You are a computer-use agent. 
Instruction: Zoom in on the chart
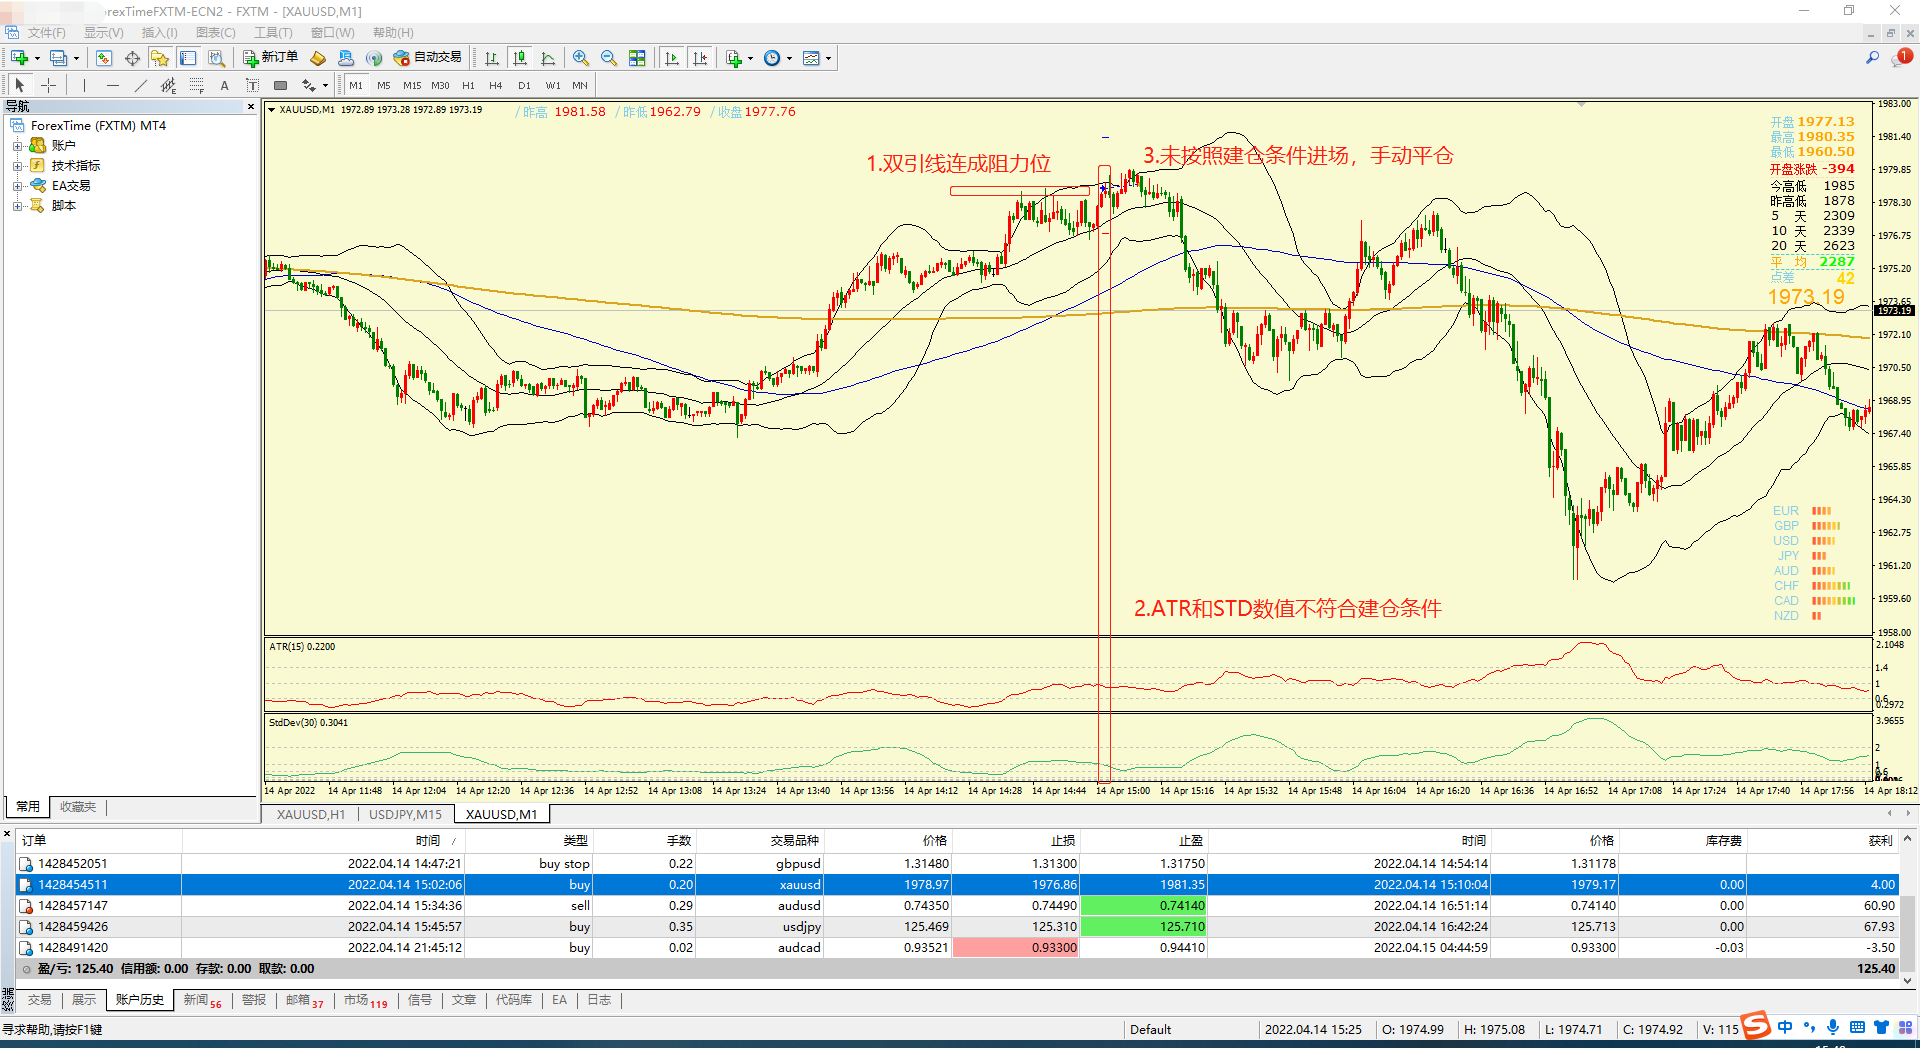(581, 58)
